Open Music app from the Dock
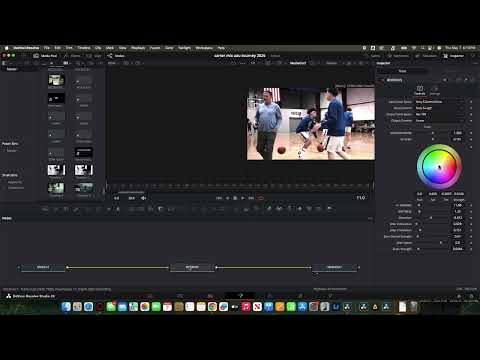The height and width of the screenshot is (360, 480). (246, 306)
